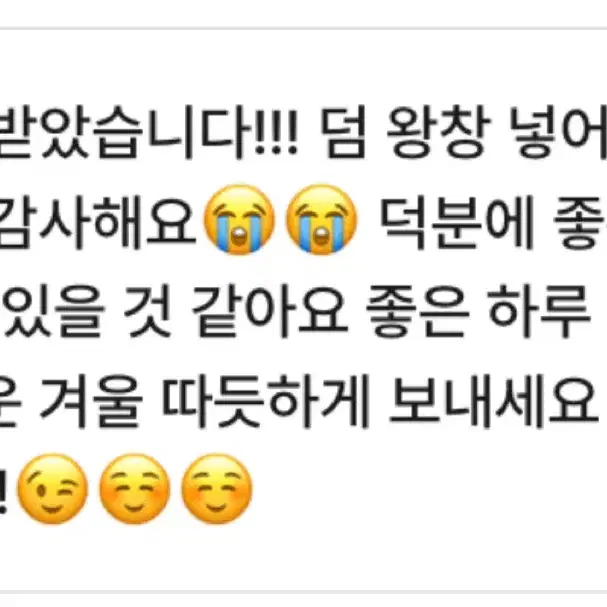Select the word 같아요
The height and width of the screenshot is (607, 607).
(269, 312)
